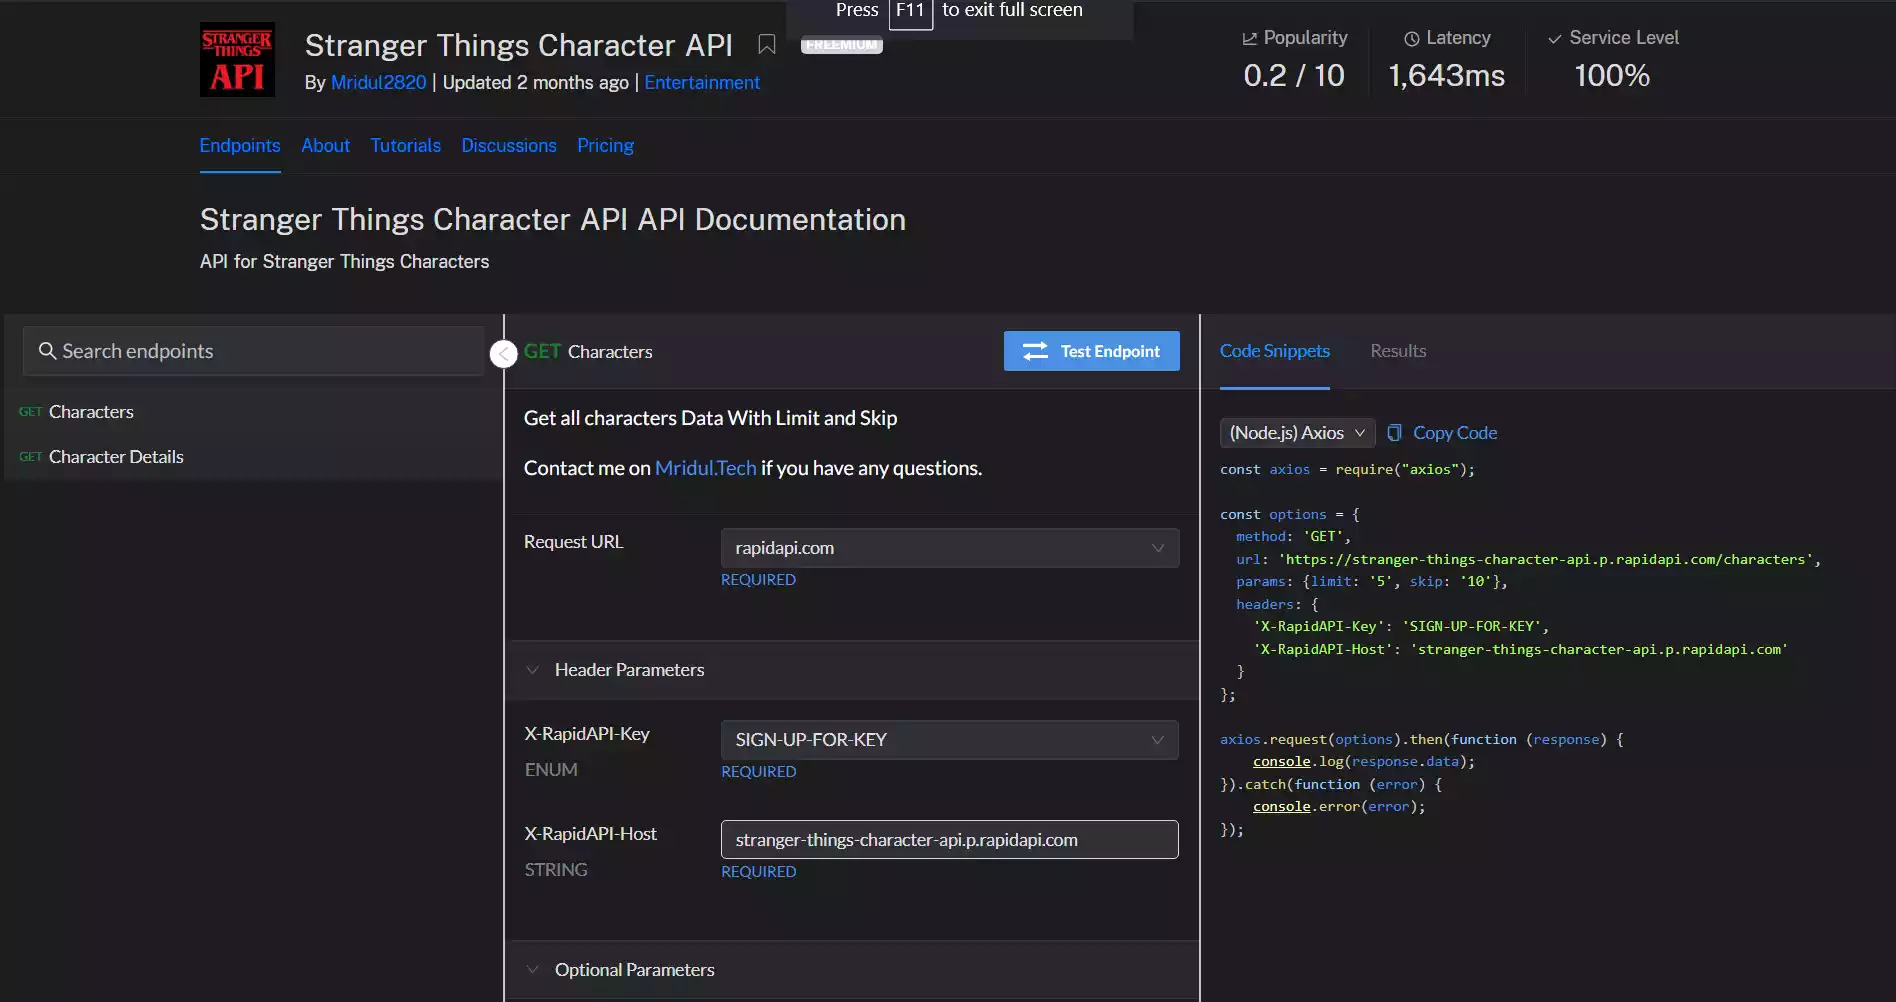Click the 'Updated 2 months ago' text
Viewport: 1896px width, 1002px height.
(x=536, y=82)
